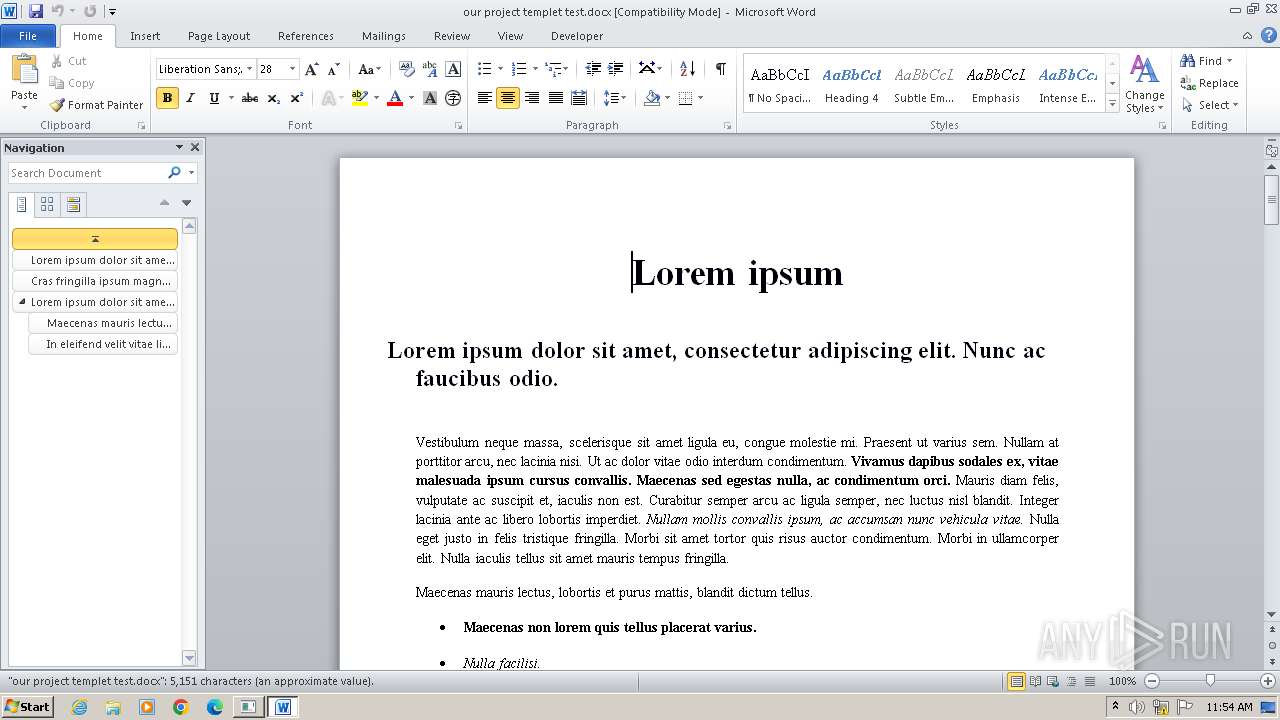Image resolution: width=1280 pixels, height=720 pixels.
Task: Click the Character Shading icon
Action: pos(430,98)
